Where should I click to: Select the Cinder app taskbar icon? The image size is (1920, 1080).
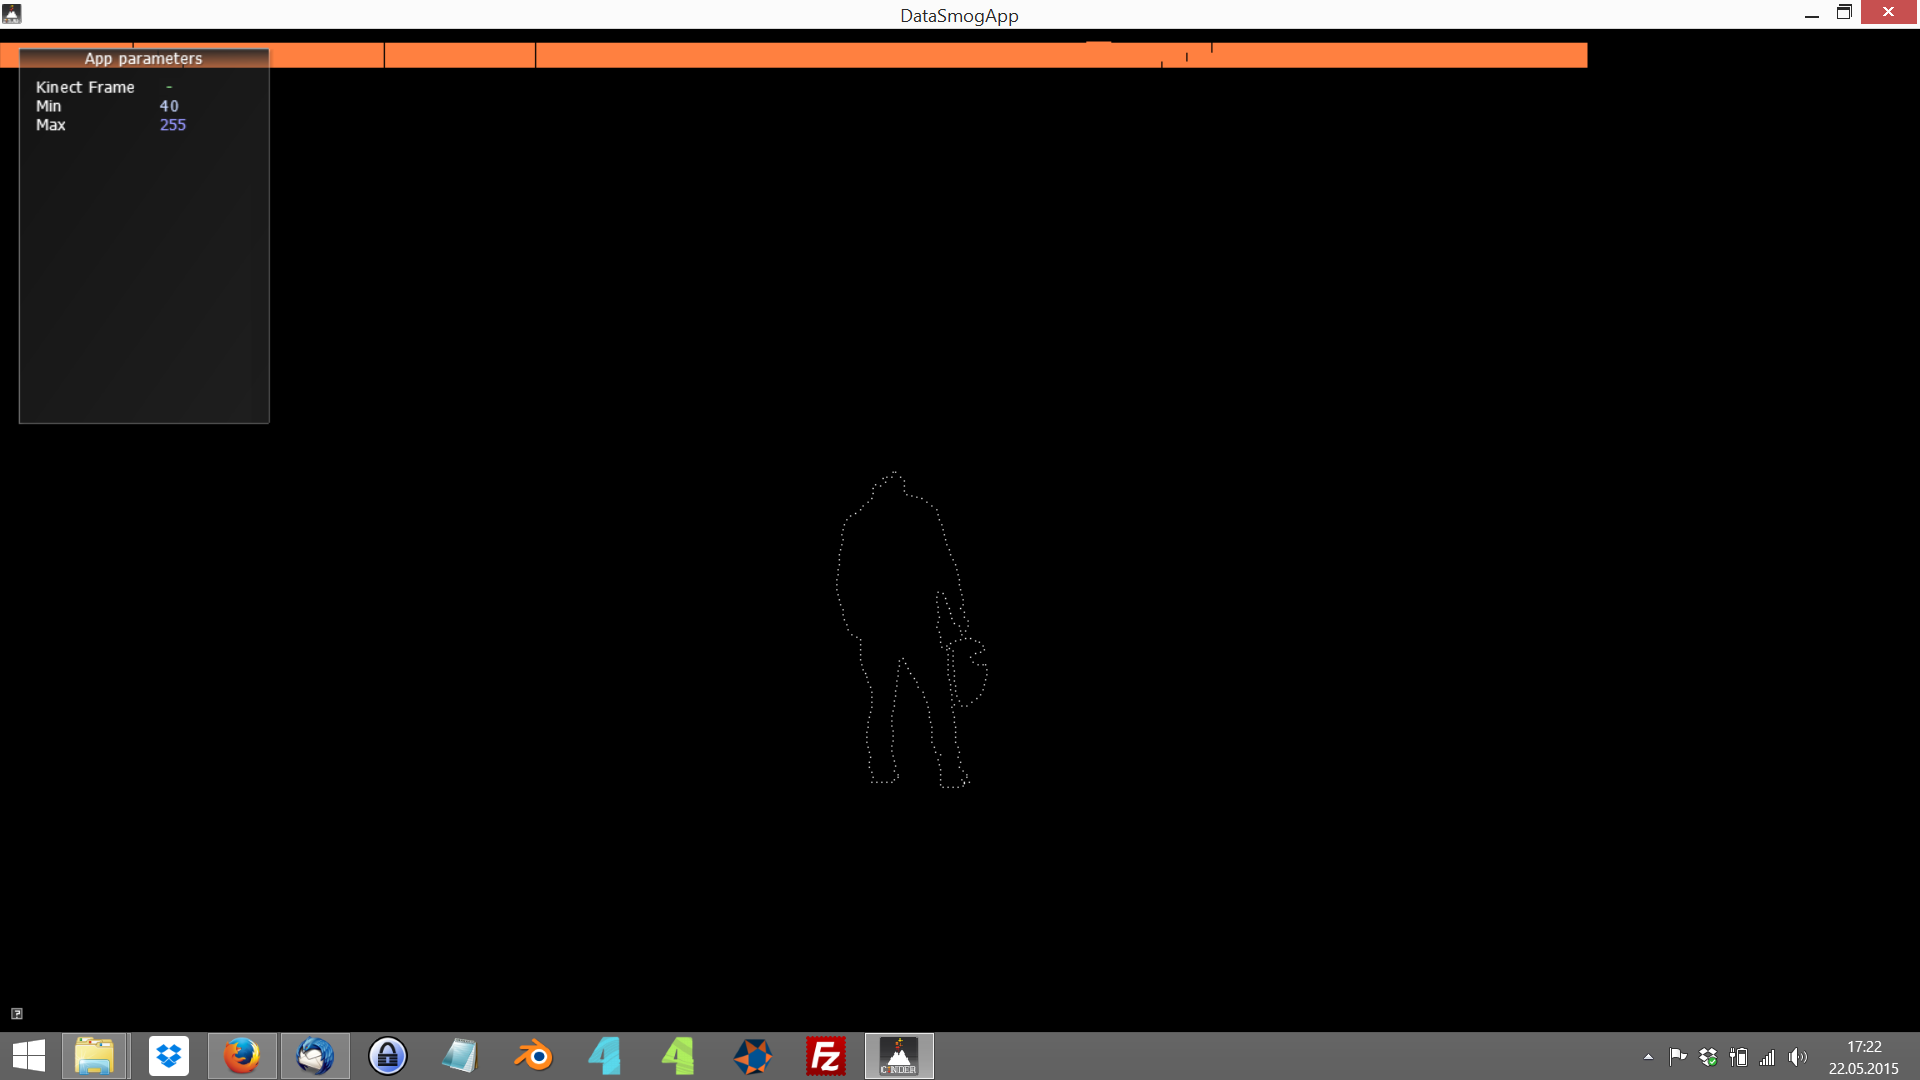(898, 1056)
